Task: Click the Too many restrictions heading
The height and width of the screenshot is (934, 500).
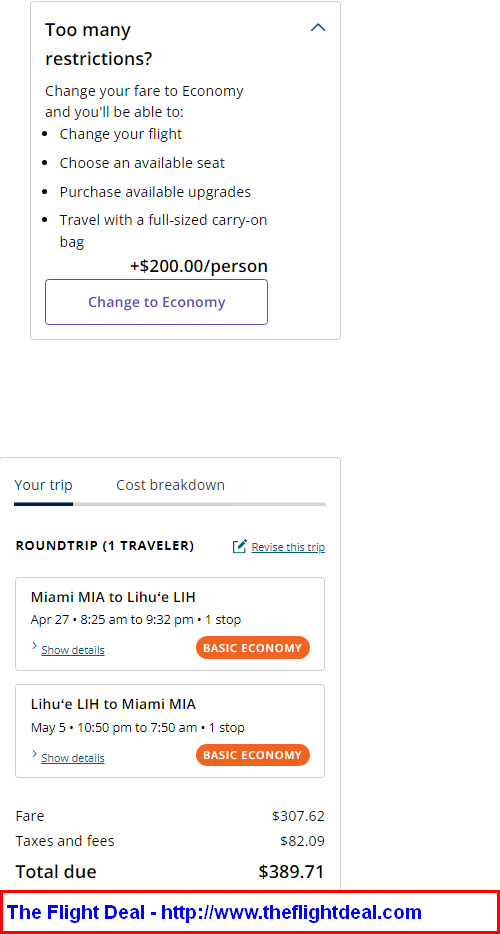Action: point(98,44)
